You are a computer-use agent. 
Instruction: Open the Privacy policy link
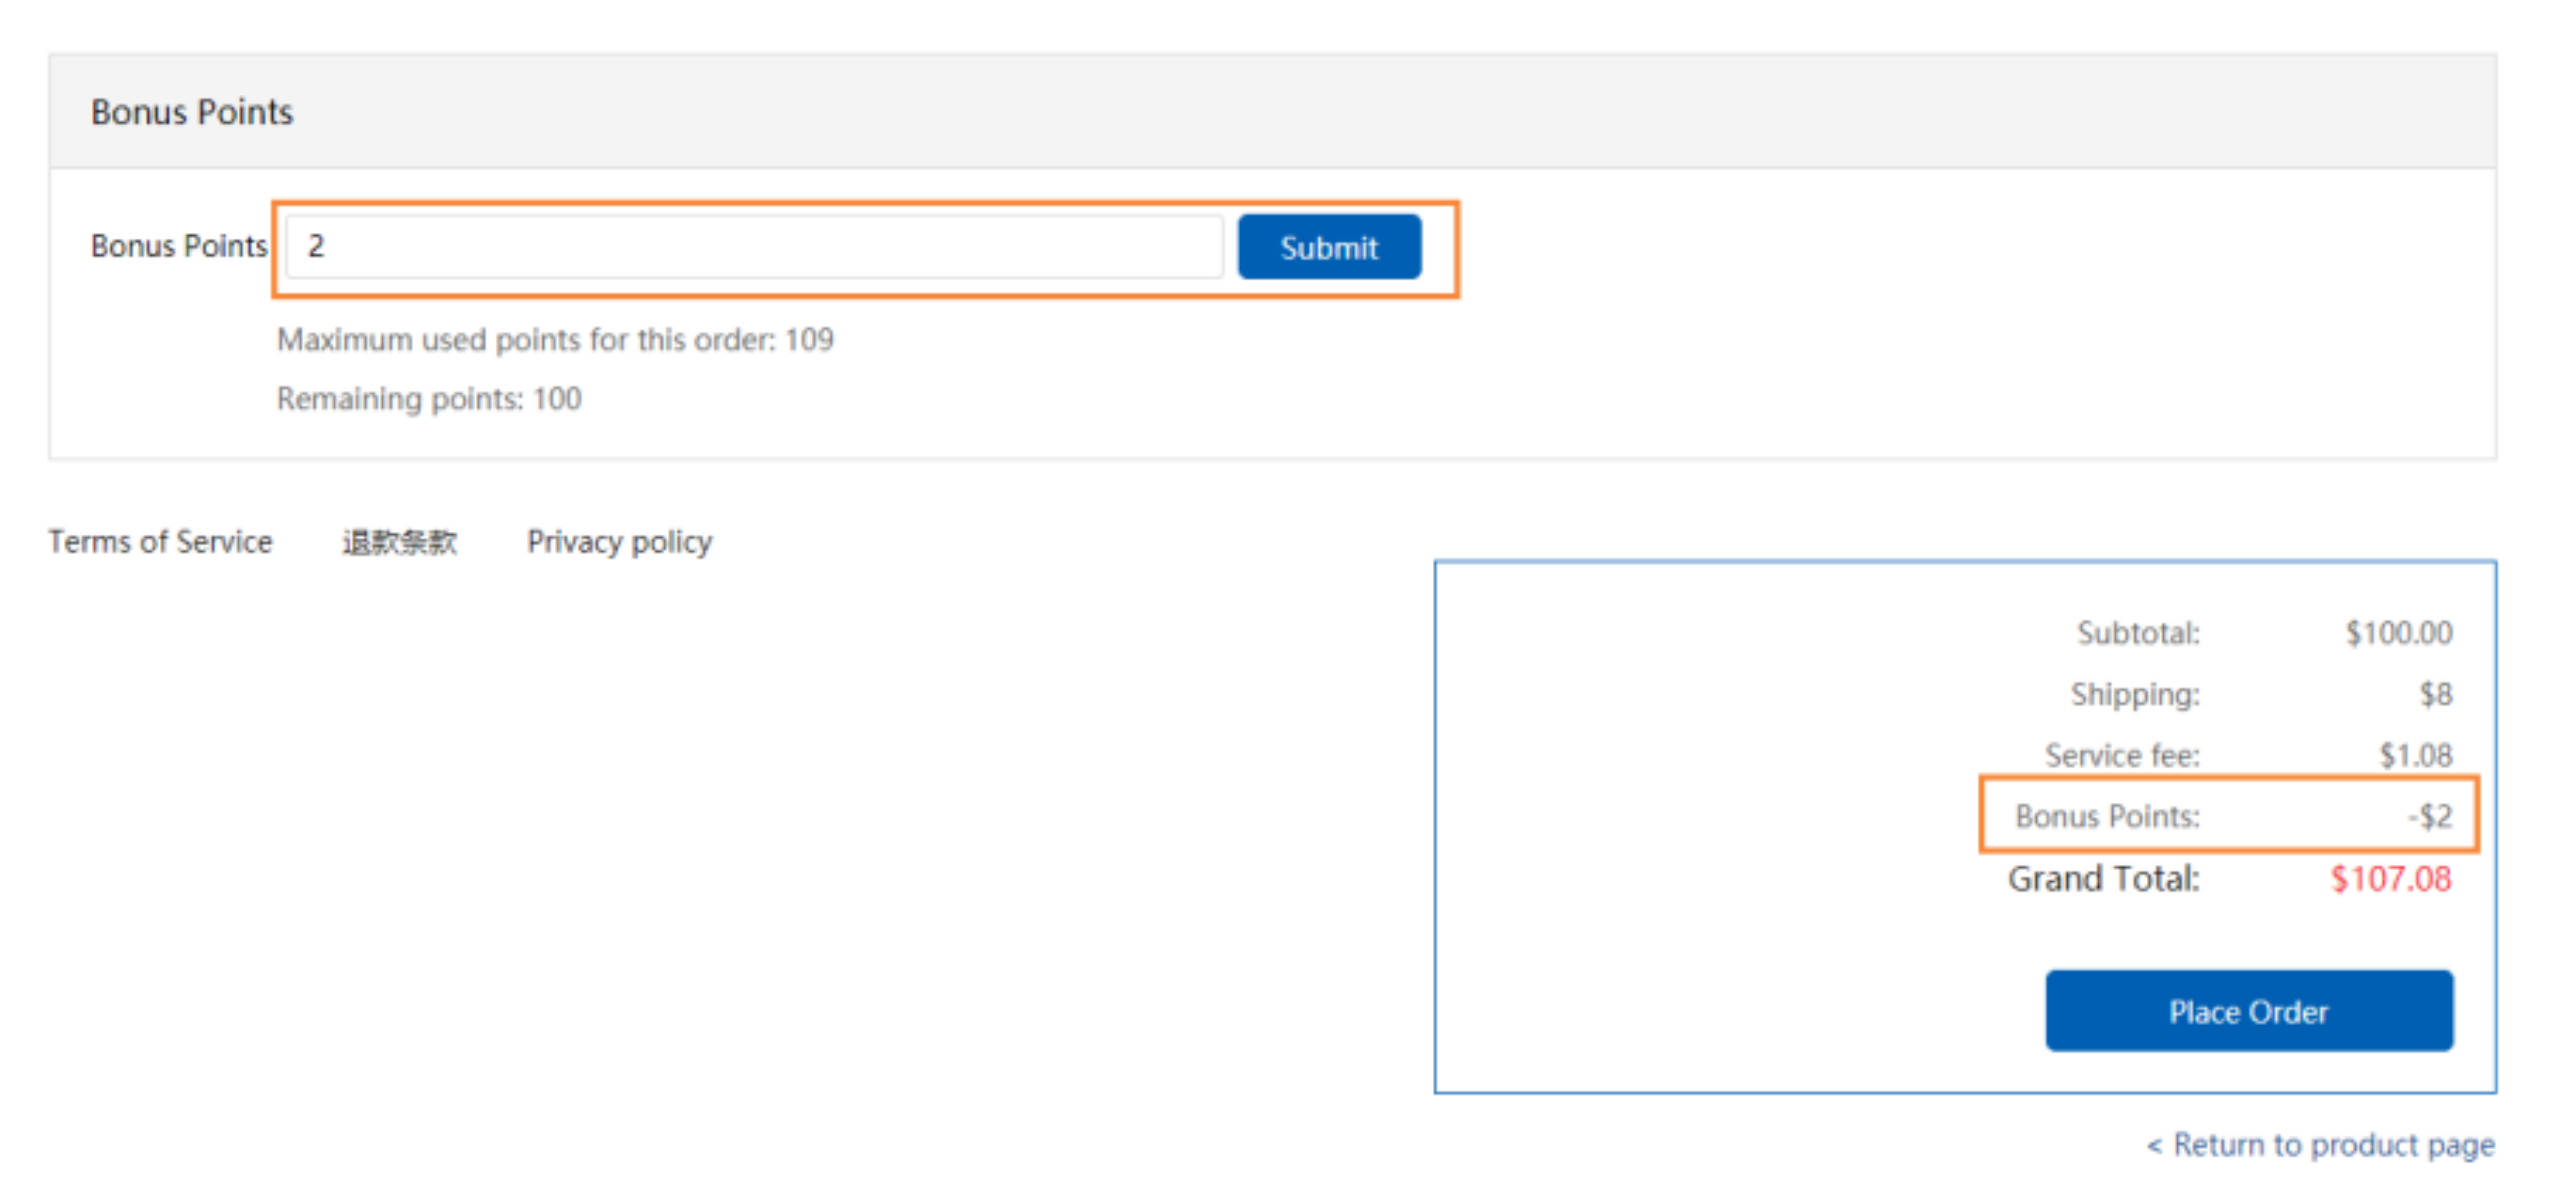tap(619, 541)
